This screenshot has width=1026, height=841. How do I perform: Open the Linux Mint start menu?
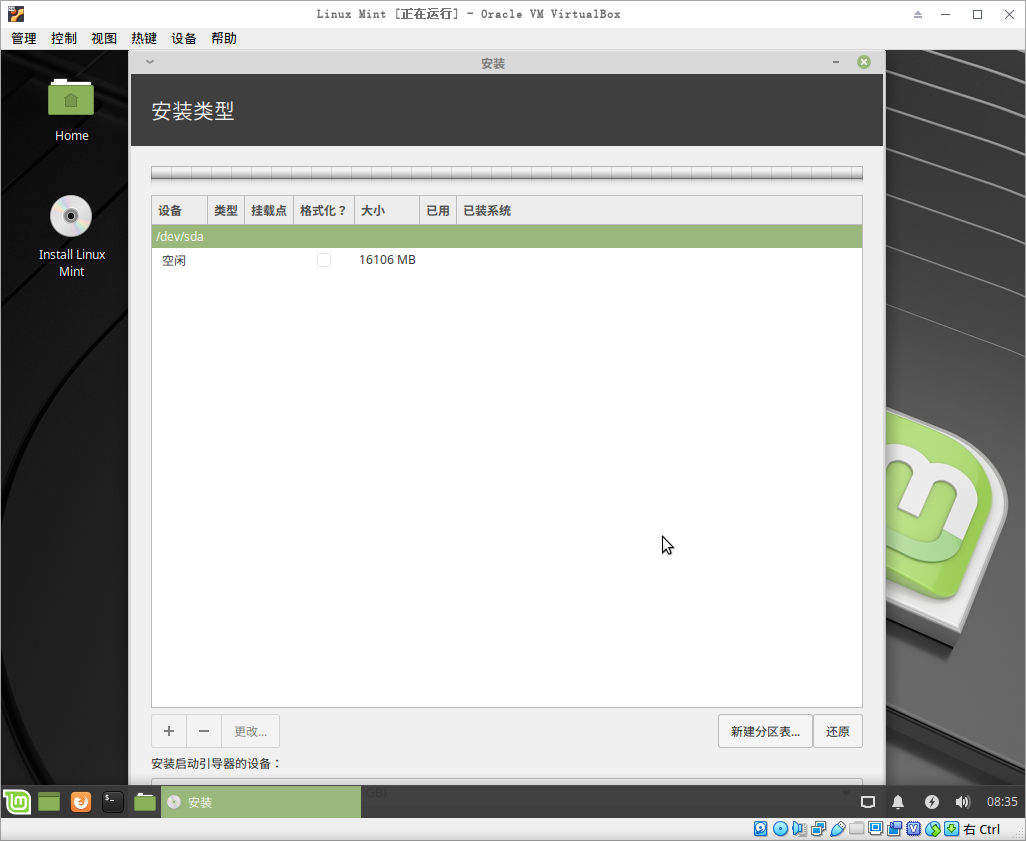tap(17, 801)
